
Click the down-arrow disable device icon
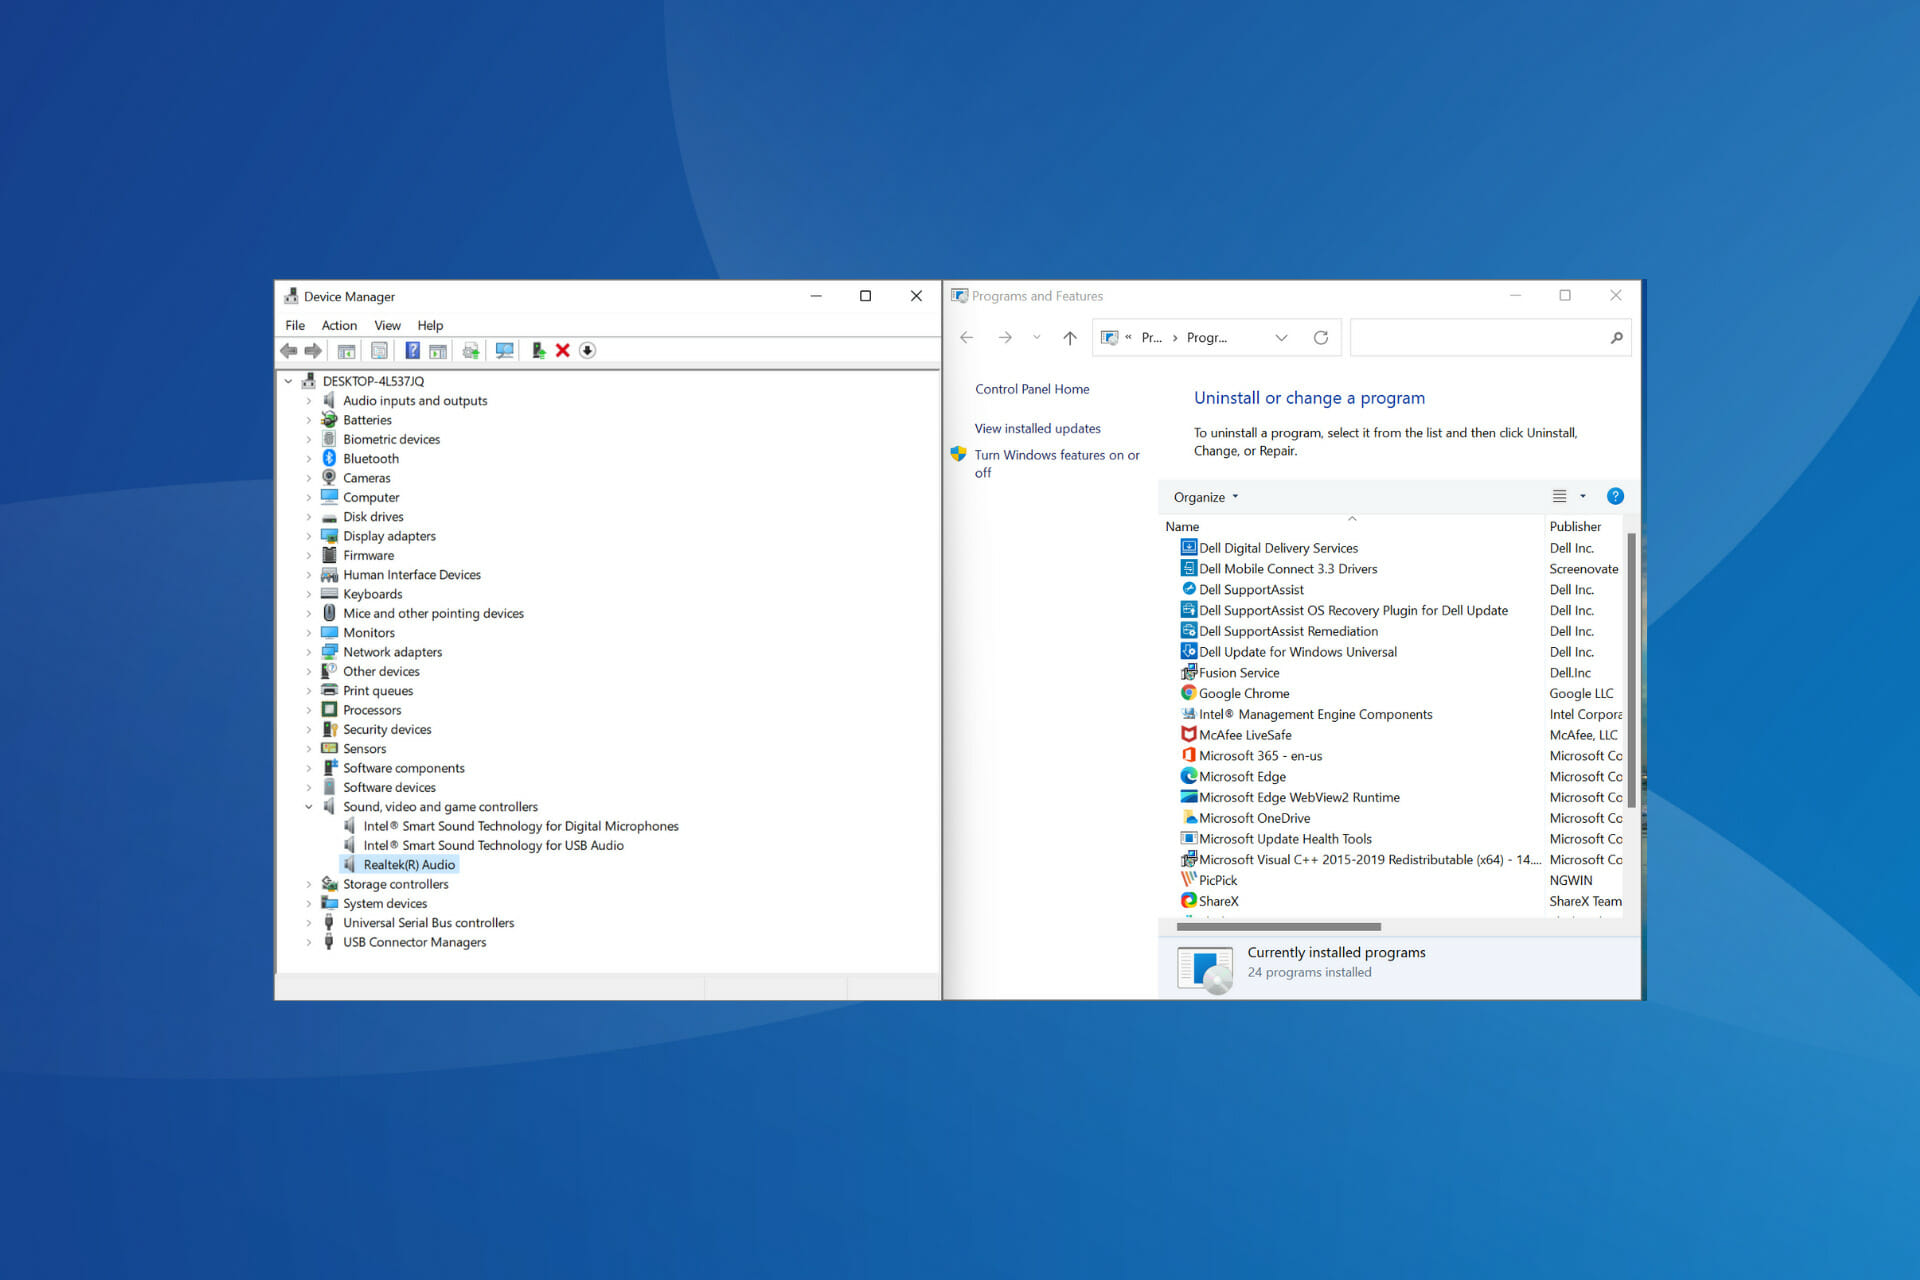tap(588, 351)
